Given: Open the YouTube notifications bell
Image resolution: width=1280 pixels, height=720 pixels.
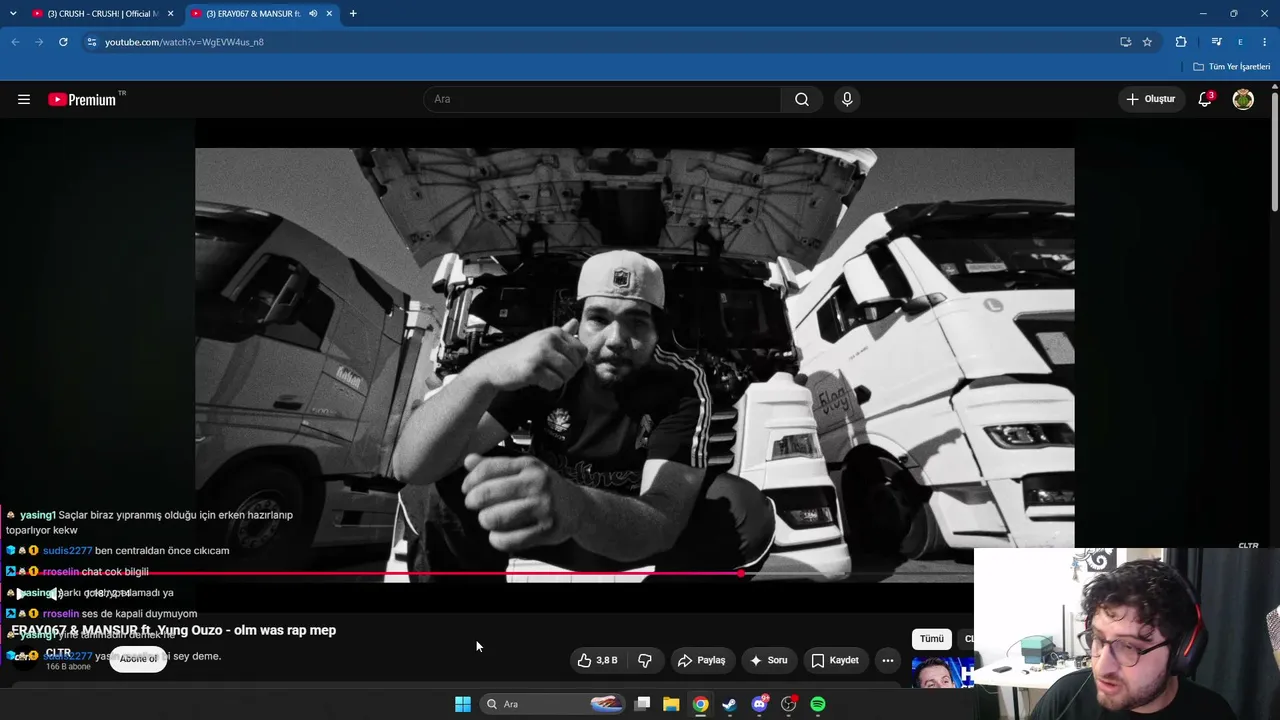Looking at the screenshot, I should pyautogui.click(x=1205, y=99).
